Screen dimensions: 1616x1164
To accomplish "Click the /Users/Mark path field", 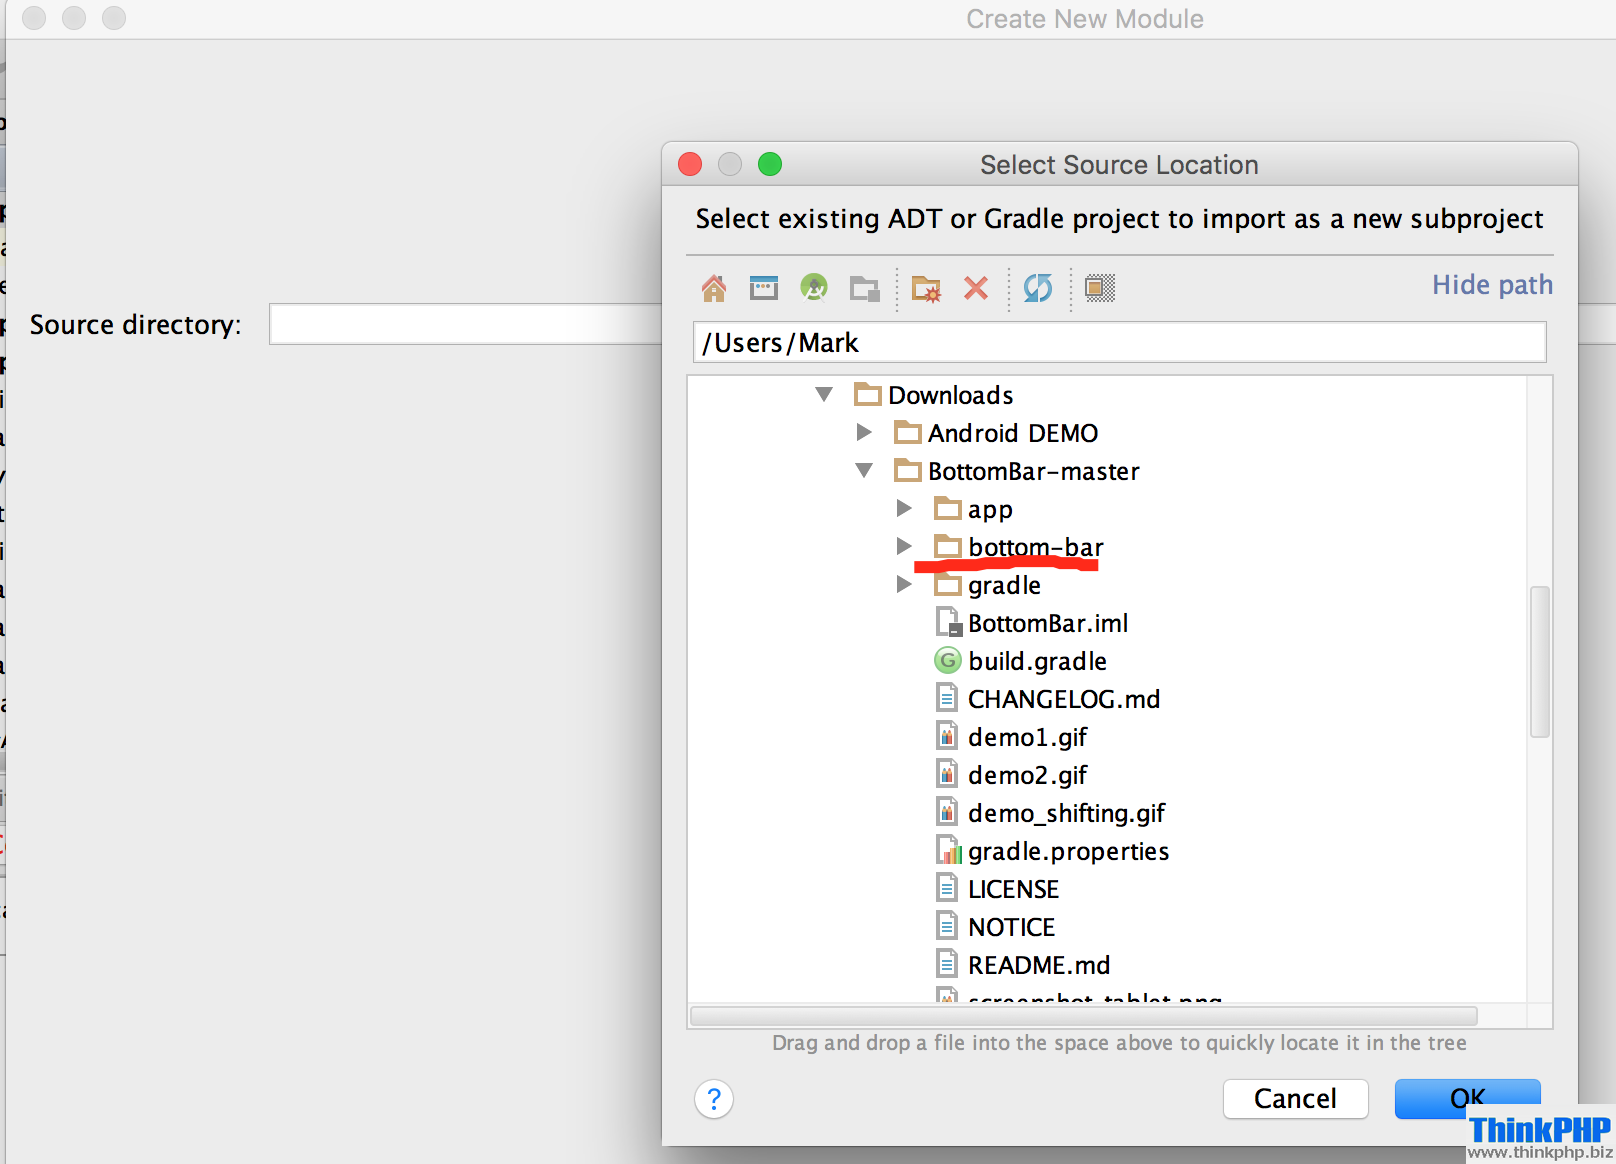I will [x=1119, y=342].
